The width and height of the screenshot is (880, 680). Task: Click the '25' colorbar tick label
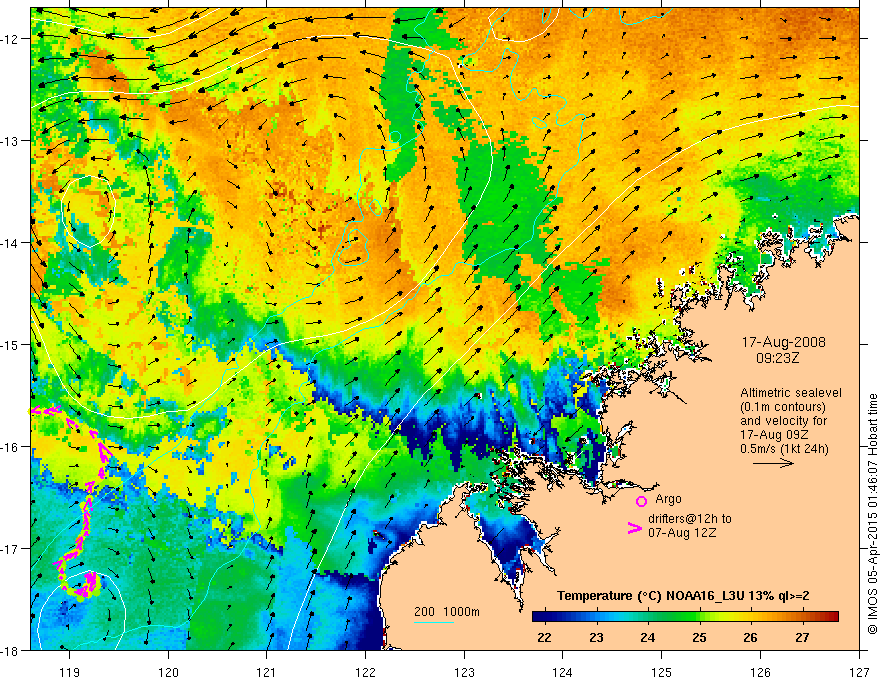click(x=699, y=637)
